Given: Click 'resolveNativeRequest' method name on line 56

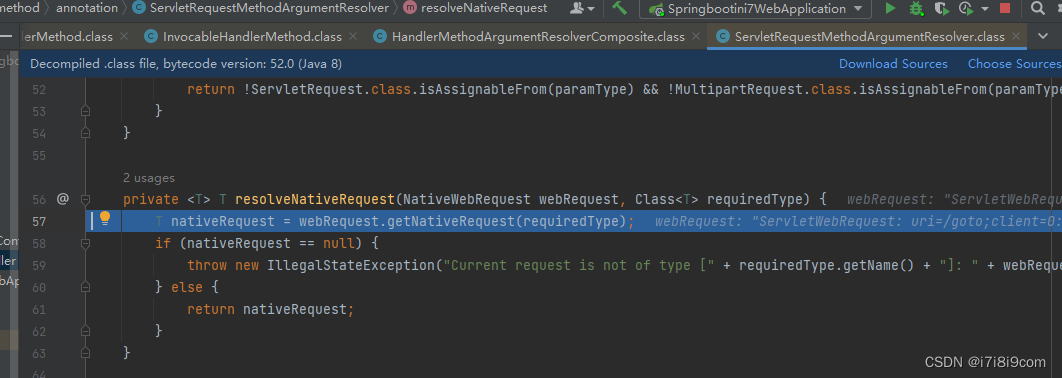Looking at the screenshot, I should point(314,199).
